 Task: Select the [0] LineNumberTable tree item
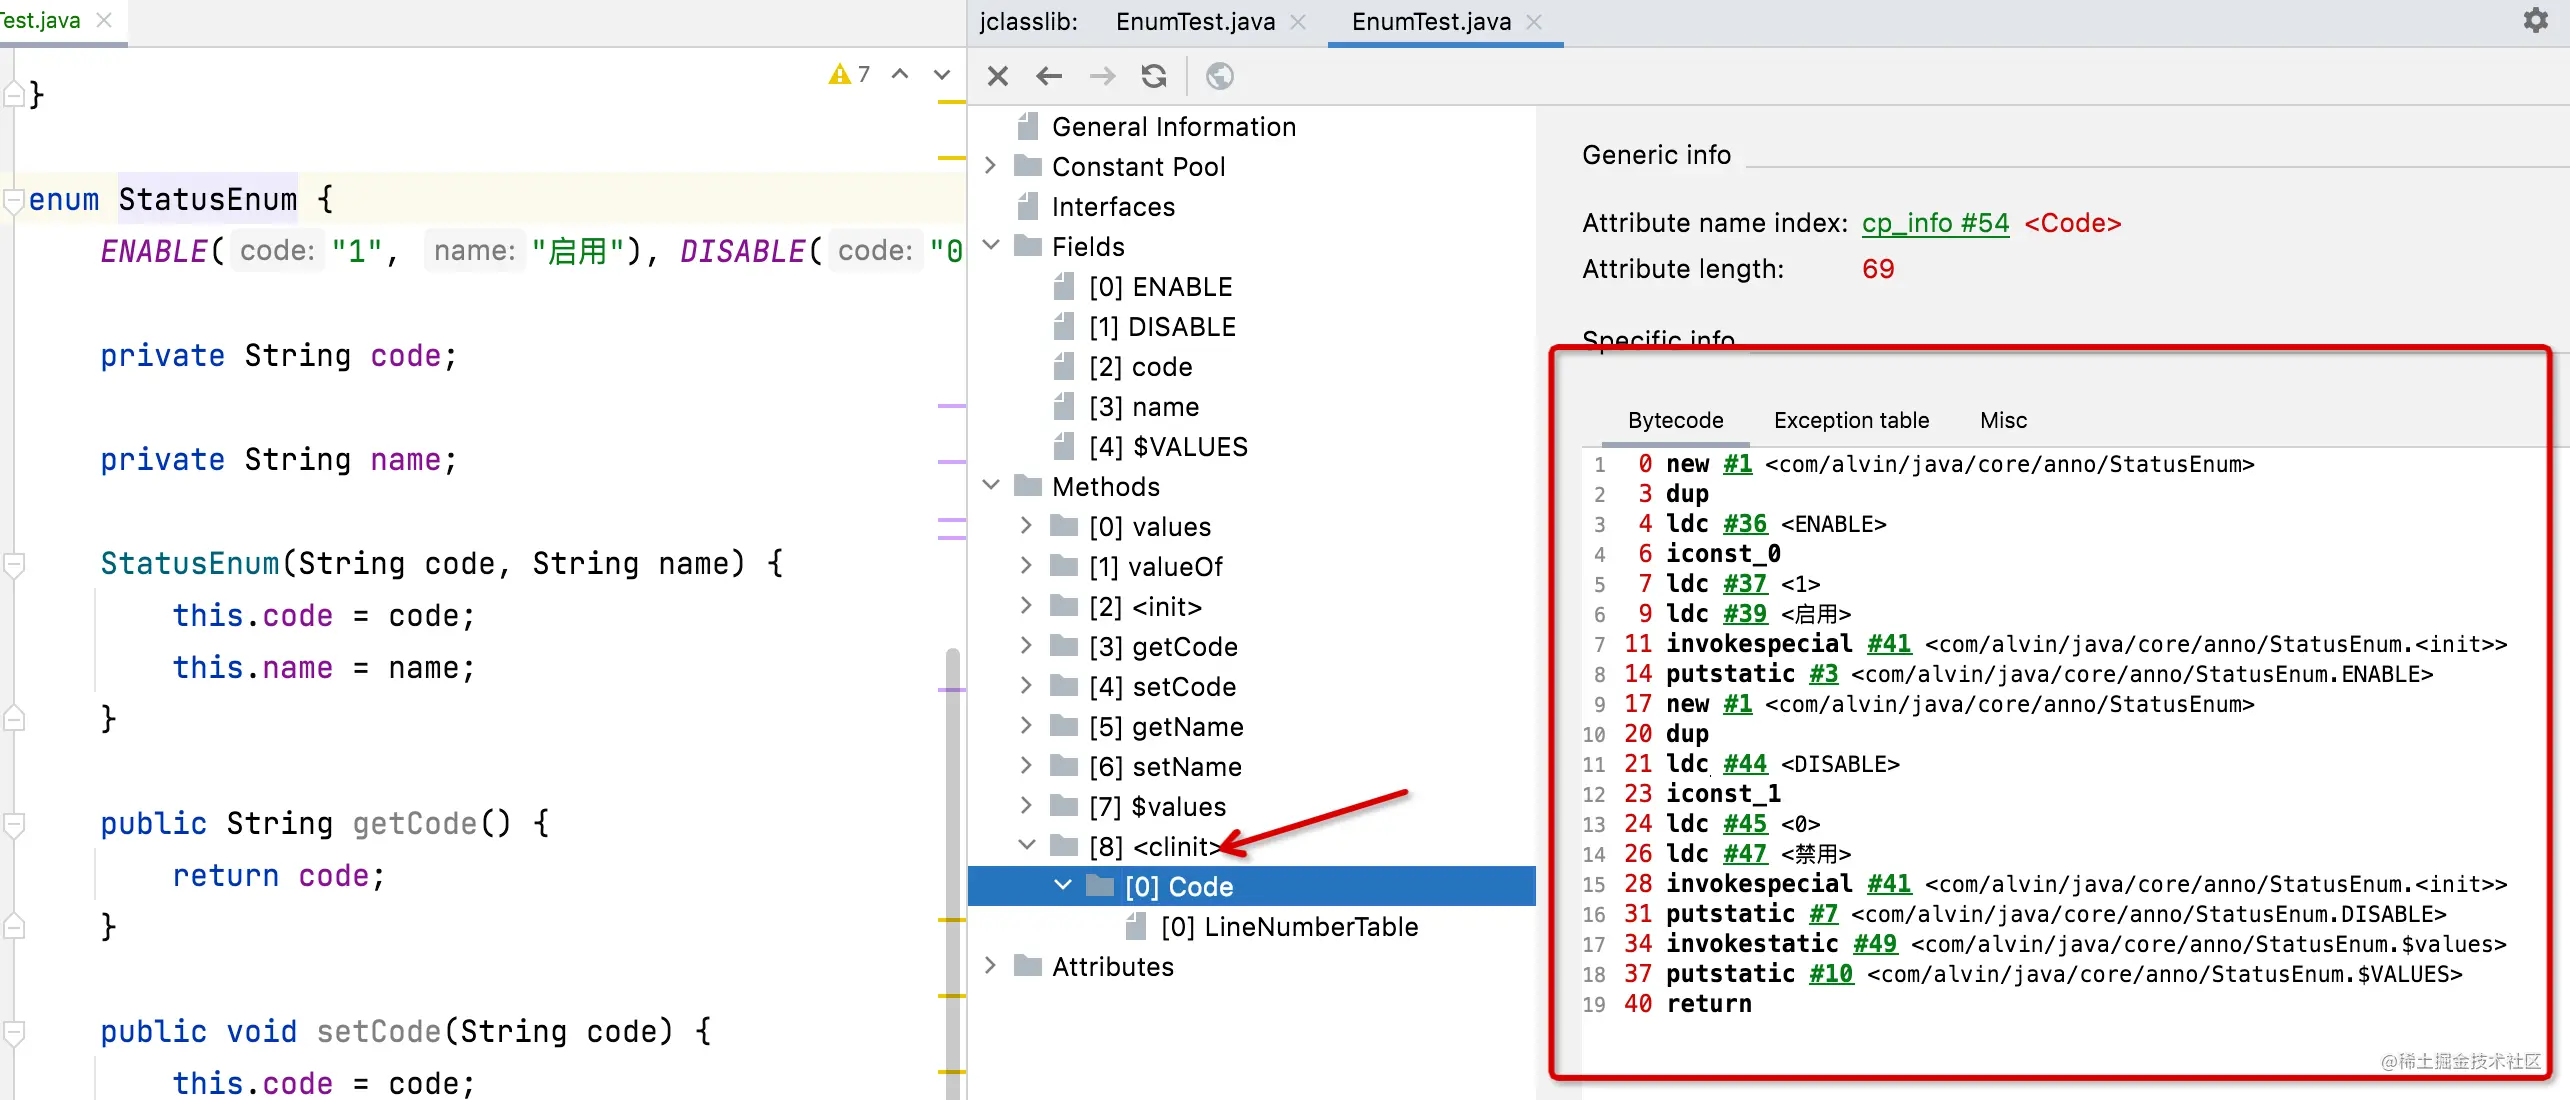pos(1288,927)
